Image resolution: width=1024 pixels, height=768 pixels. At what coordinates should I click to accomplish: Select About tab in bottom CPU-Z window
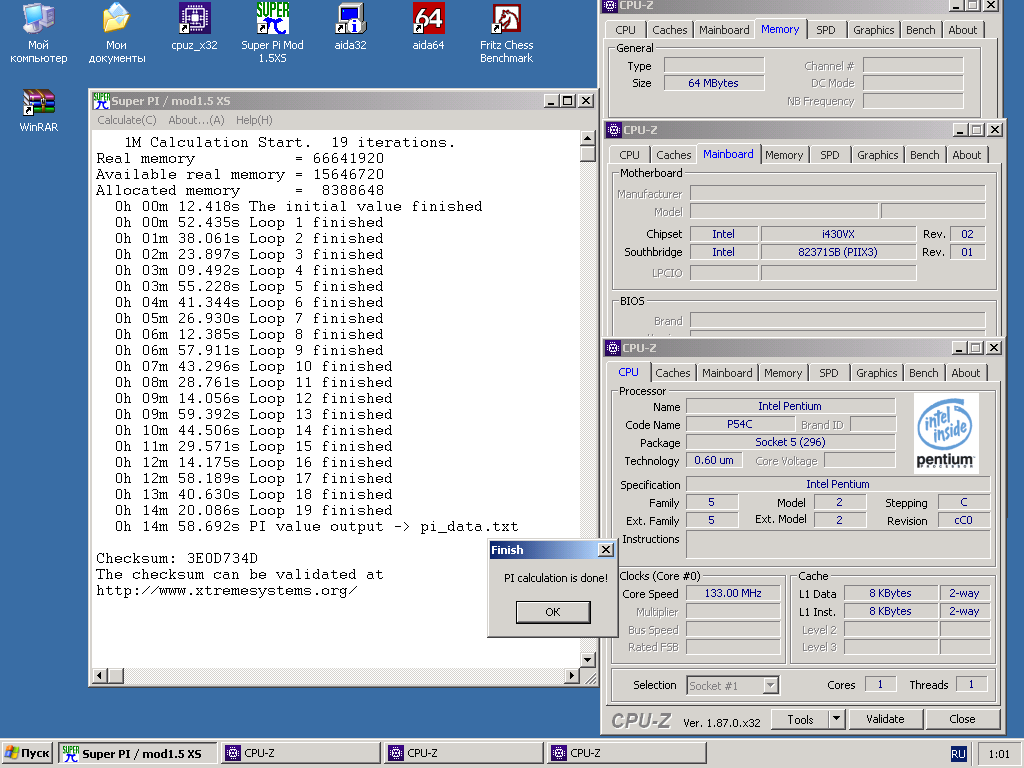(965, 373)
